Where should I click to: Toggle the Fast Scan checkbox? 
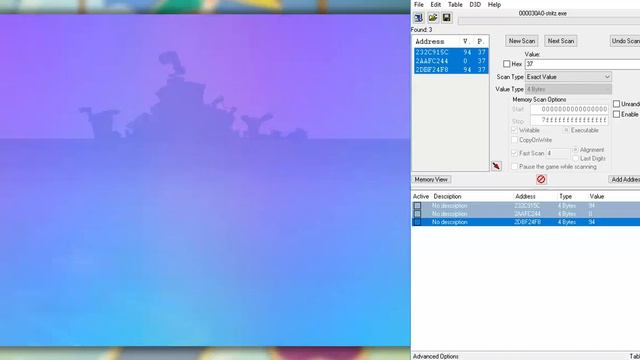click(x=514, y=153)
